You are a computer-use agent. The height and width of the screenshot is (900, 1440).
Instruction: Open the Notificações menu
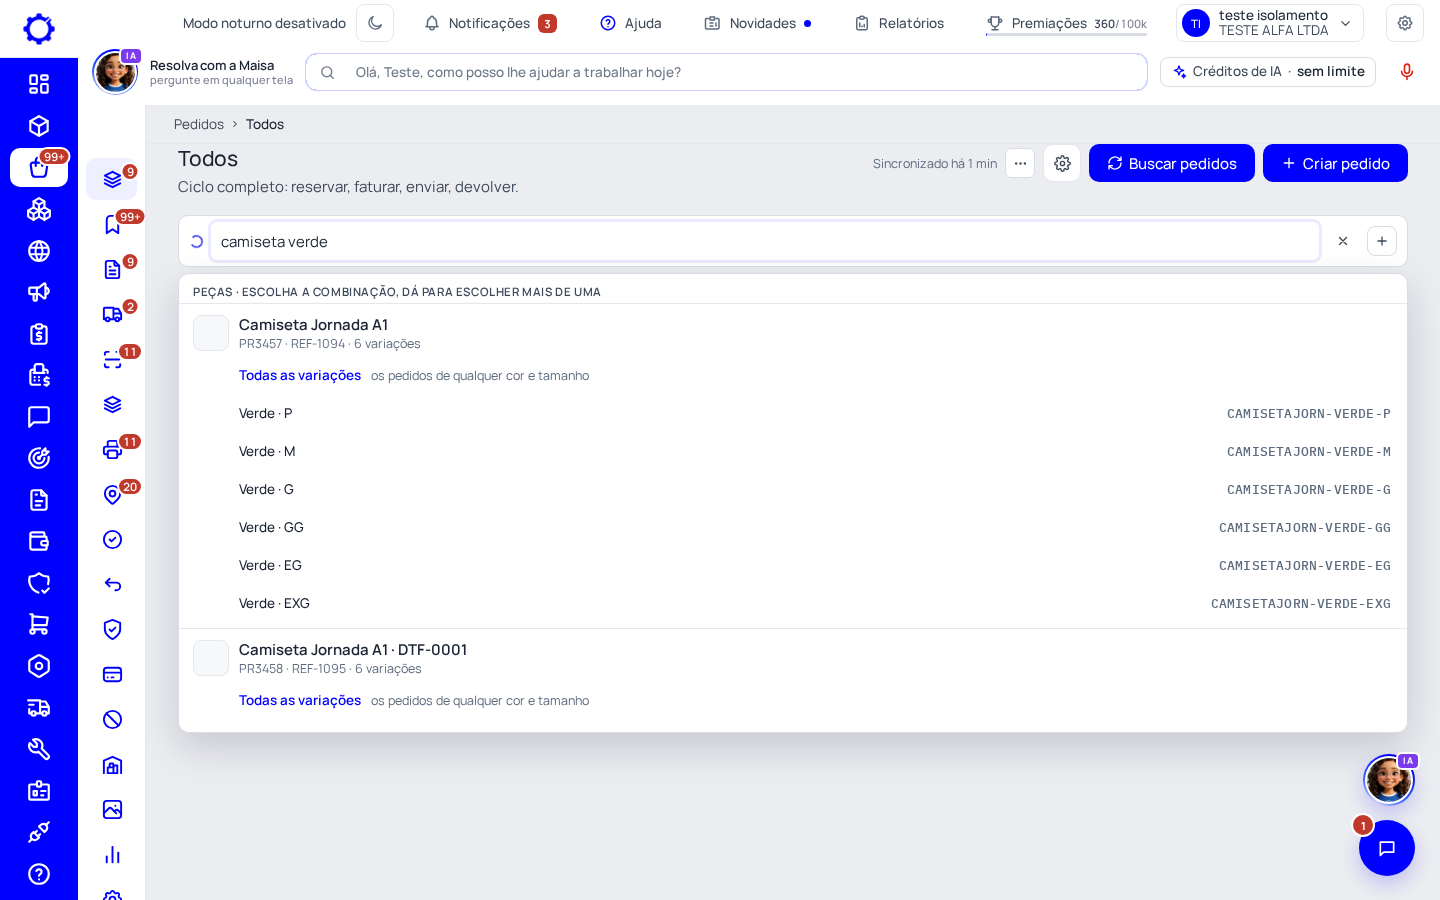pos(490,23)
